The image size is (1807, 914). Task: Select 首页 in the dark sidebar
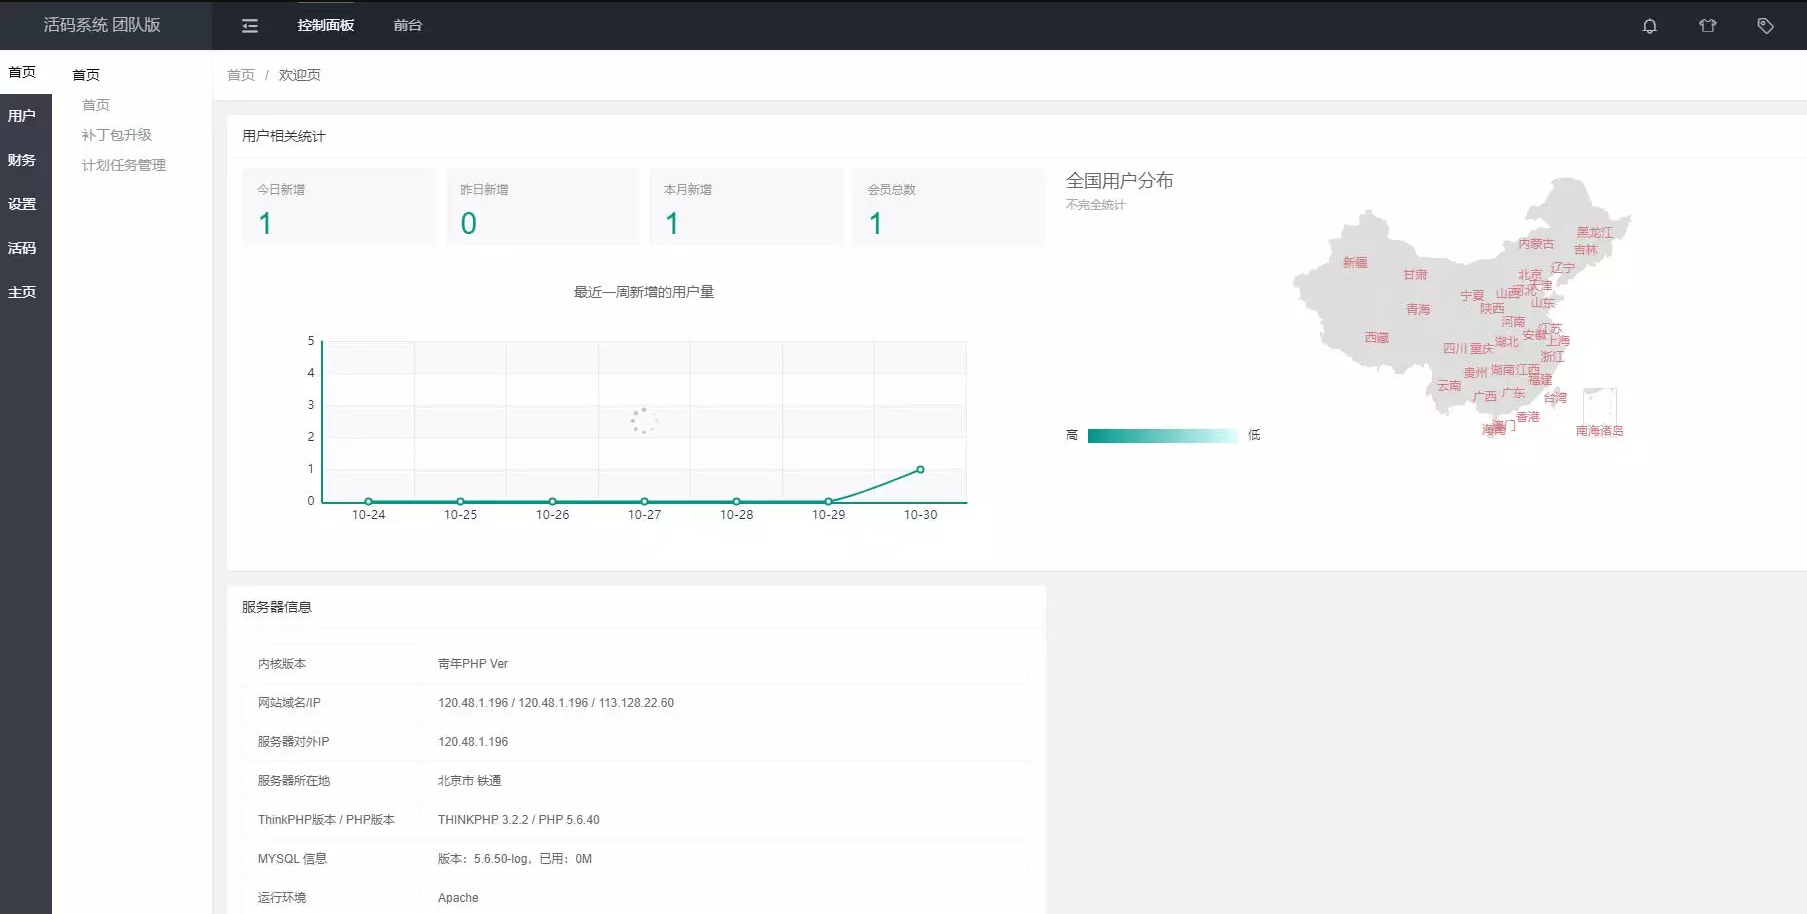(x=22, y=72)
